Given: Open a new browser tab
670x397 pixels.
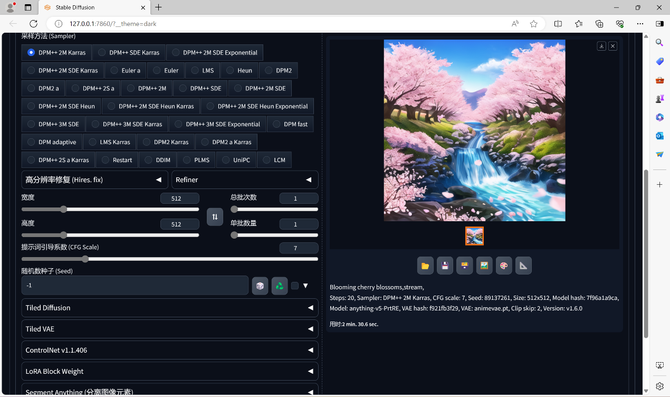Looking at the screenshot, I should click(x=159, y=7).
